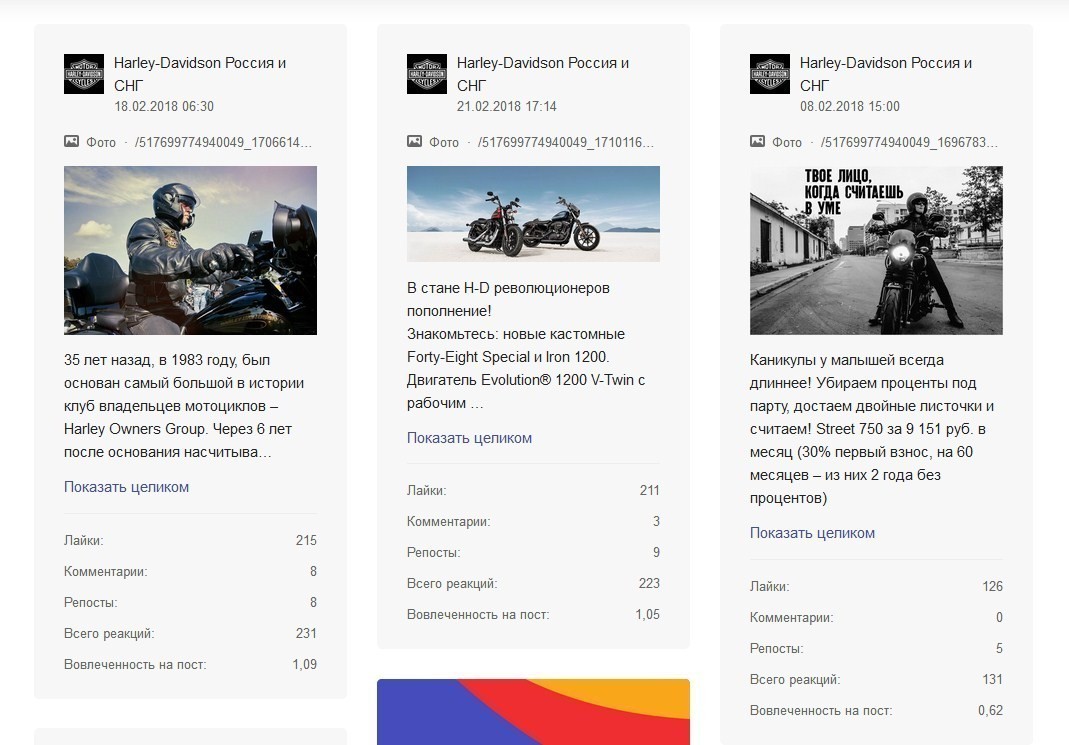Click comments value 3
Image resolution: width=1069 pixels, height=745 pixels.
click(656, 521)
